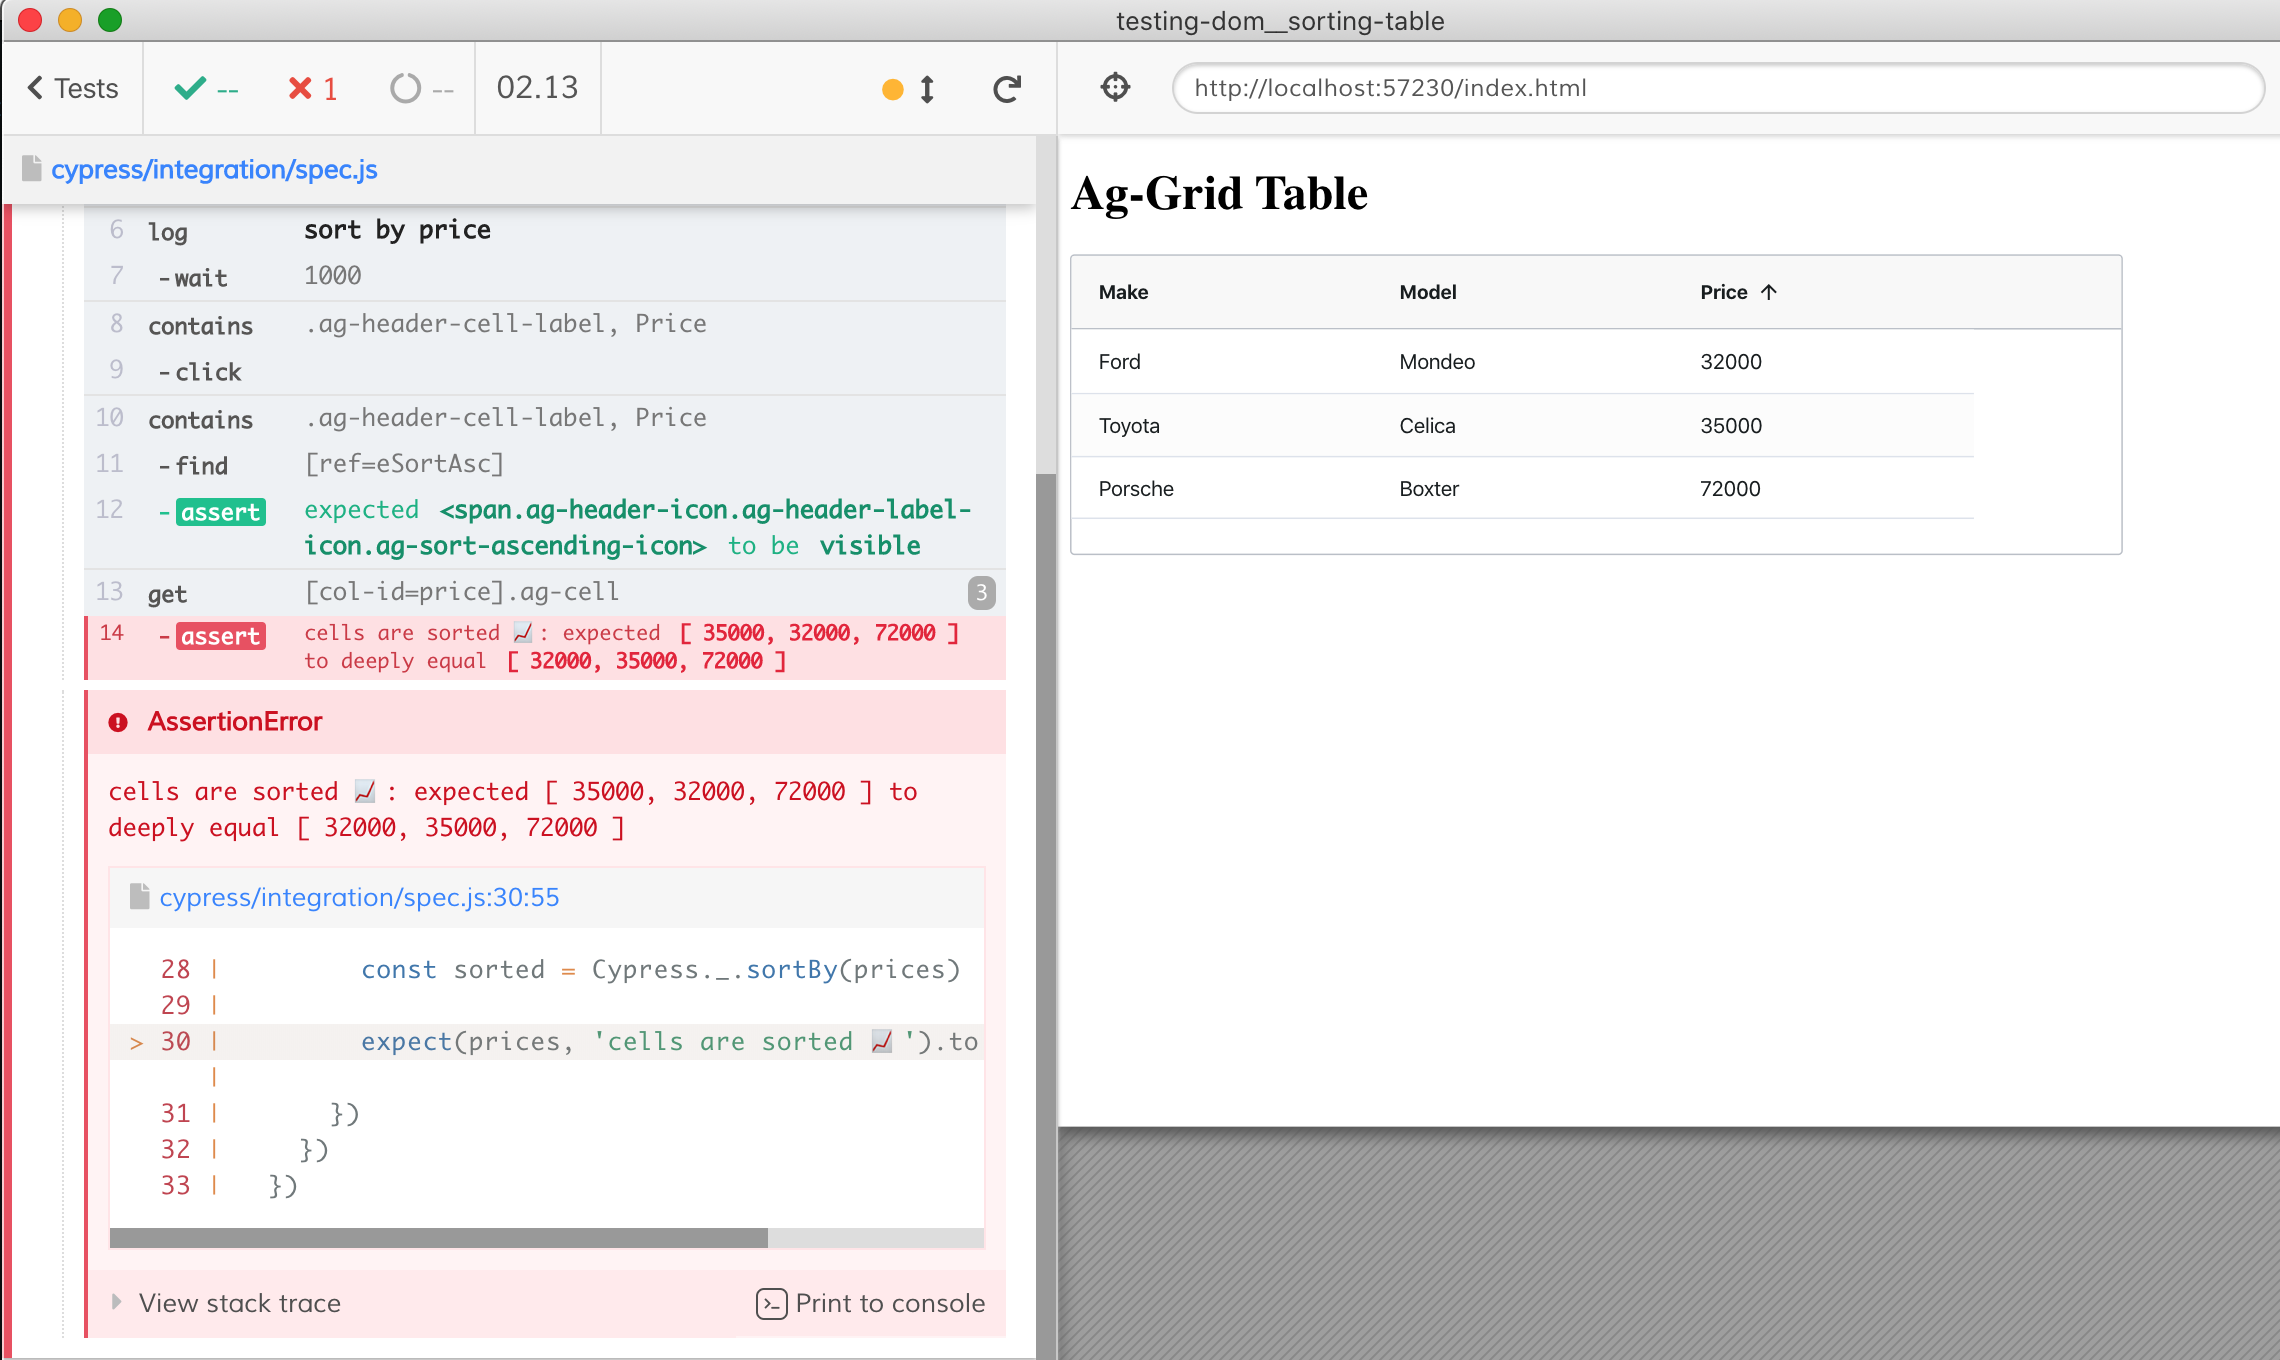Expand View stack trace
The width and height of the screenshot is (2280, 1360).
(239, 1303)
